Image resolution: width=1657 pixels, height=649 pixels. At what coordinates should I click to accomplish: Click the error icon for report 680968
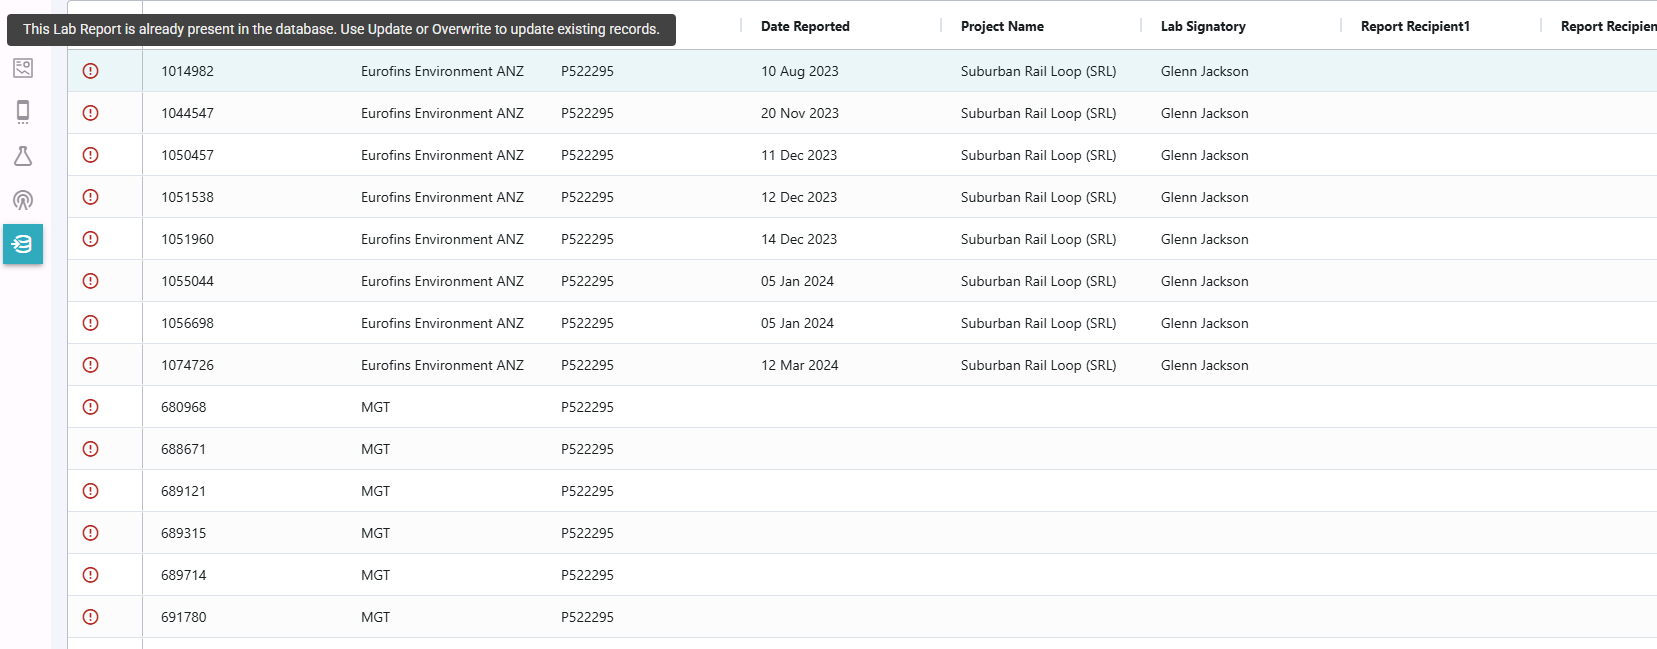[90, 407]
